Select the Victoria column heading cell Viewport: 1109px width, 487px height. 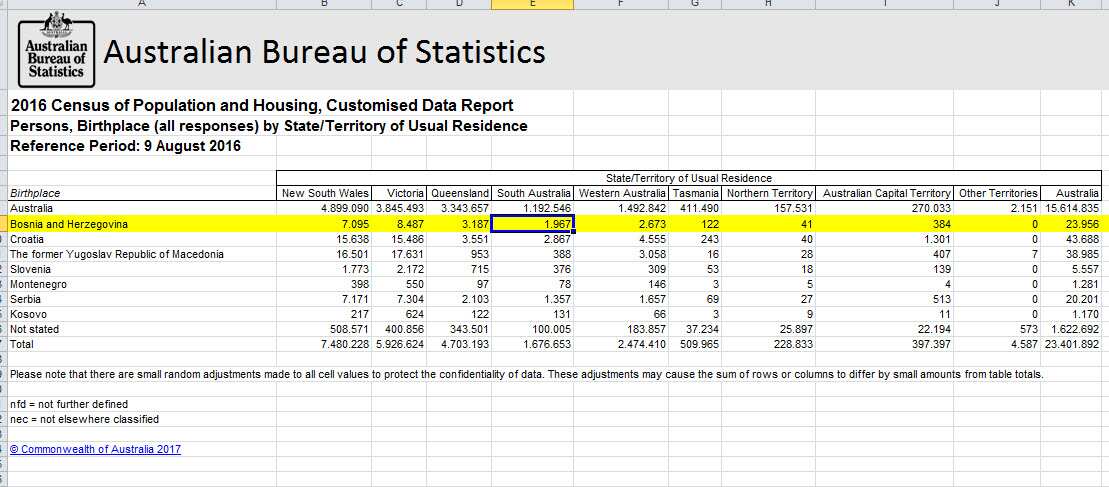click(401, 192)
